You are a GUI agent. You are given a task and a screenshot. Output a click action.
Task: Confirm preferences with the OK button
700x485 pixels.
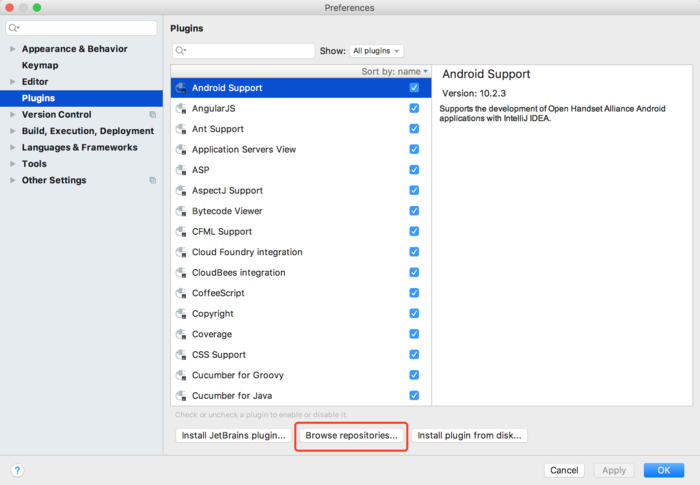664,470
